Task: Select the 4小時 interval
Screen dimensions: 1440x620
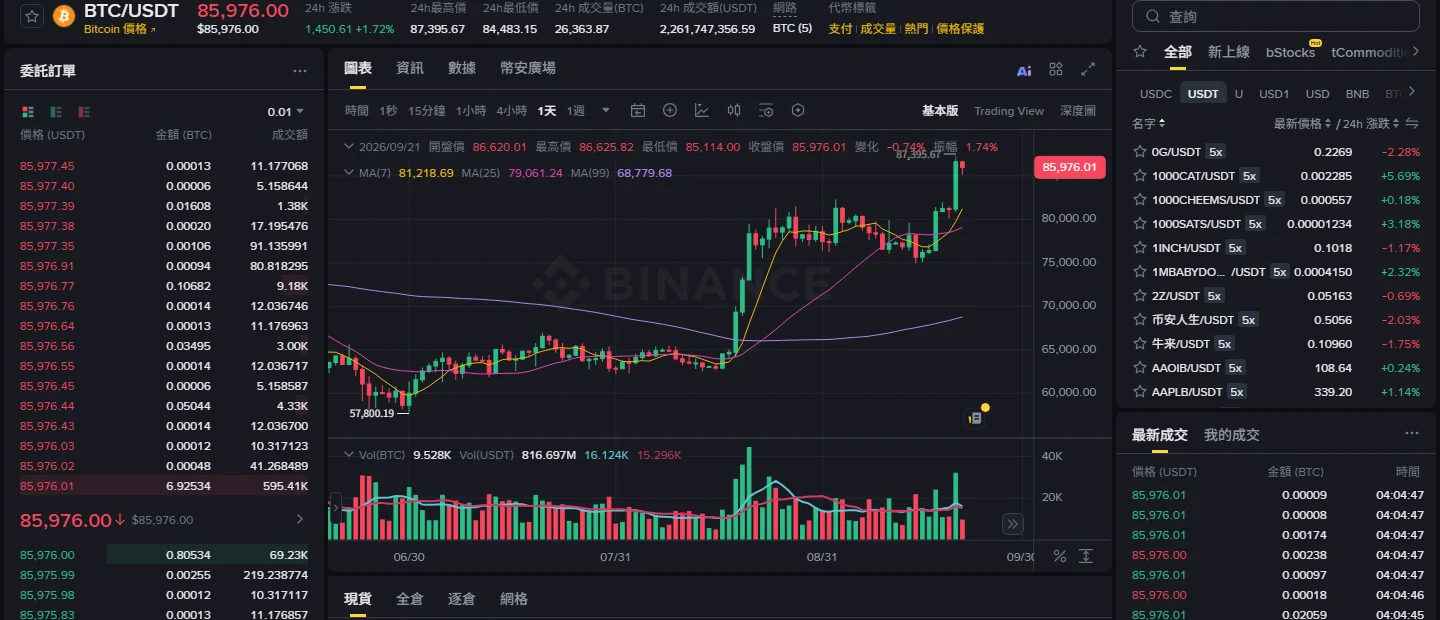Action: (511, 111)
